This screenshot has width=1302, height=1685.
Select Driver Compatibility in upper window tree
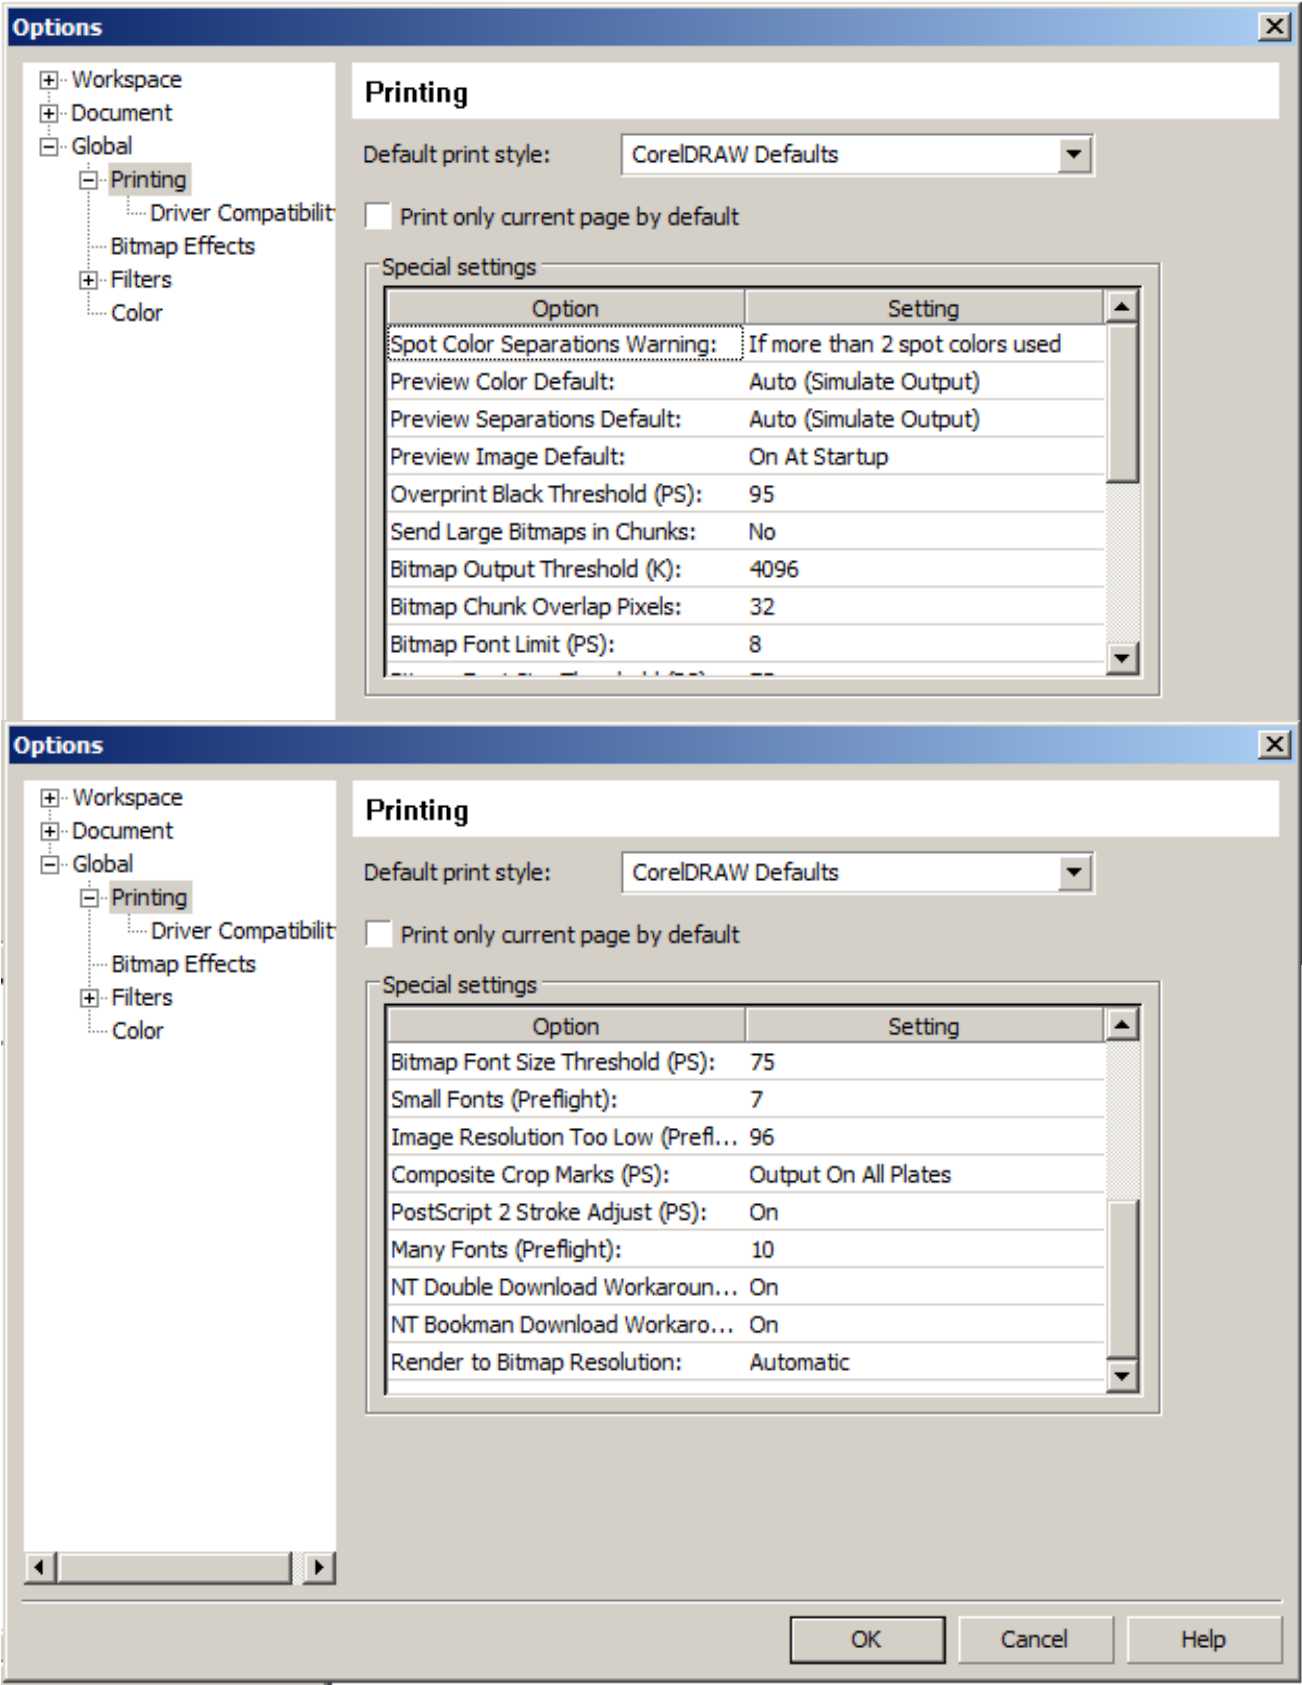pos(242,213)
